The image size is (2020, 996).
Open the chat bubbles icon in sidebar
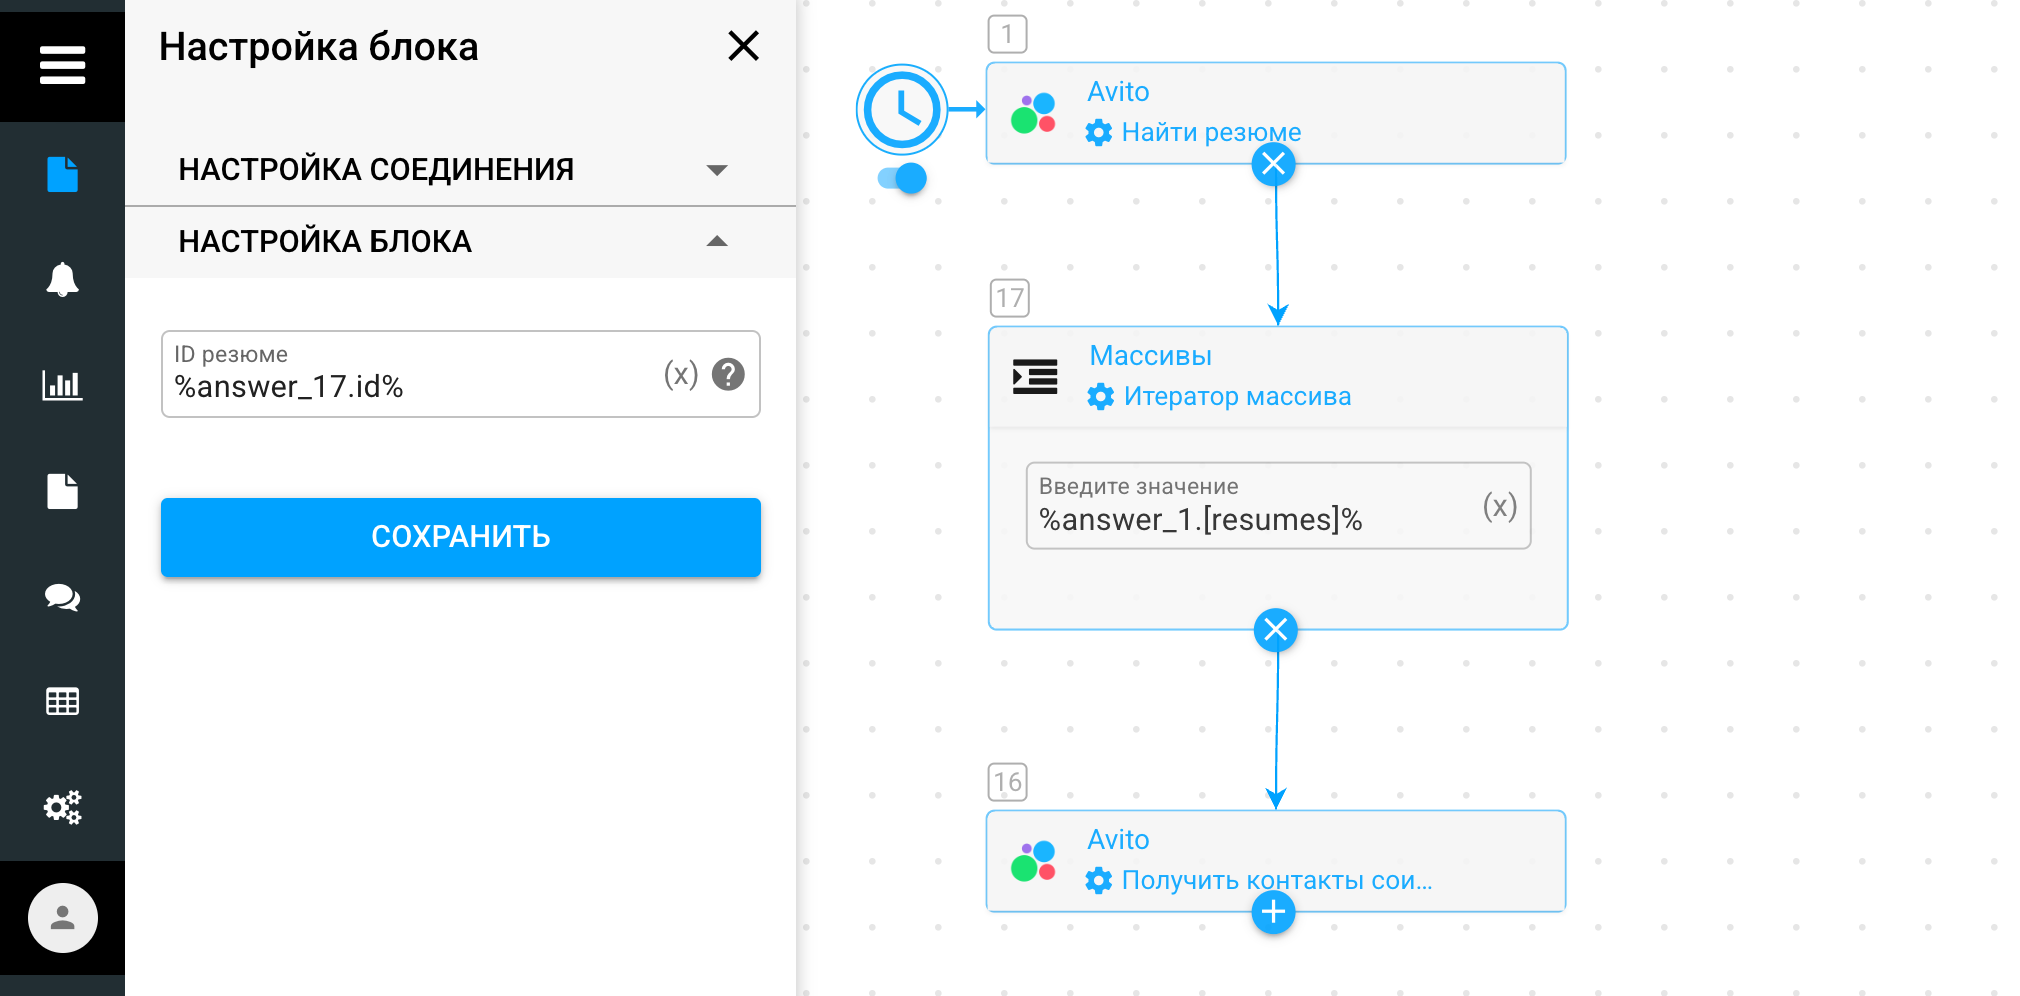pyautogui.click(x=62, y=597)
